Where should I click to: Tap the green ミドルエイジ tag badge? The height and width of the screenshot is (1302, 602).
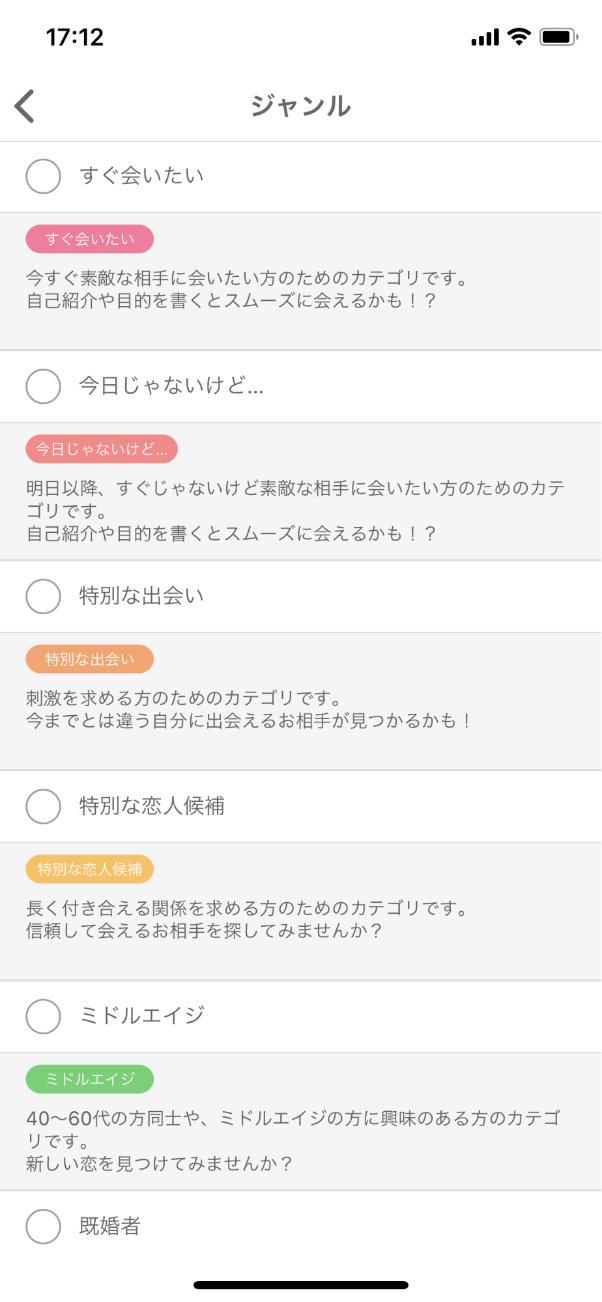(x=89, y=1079)
